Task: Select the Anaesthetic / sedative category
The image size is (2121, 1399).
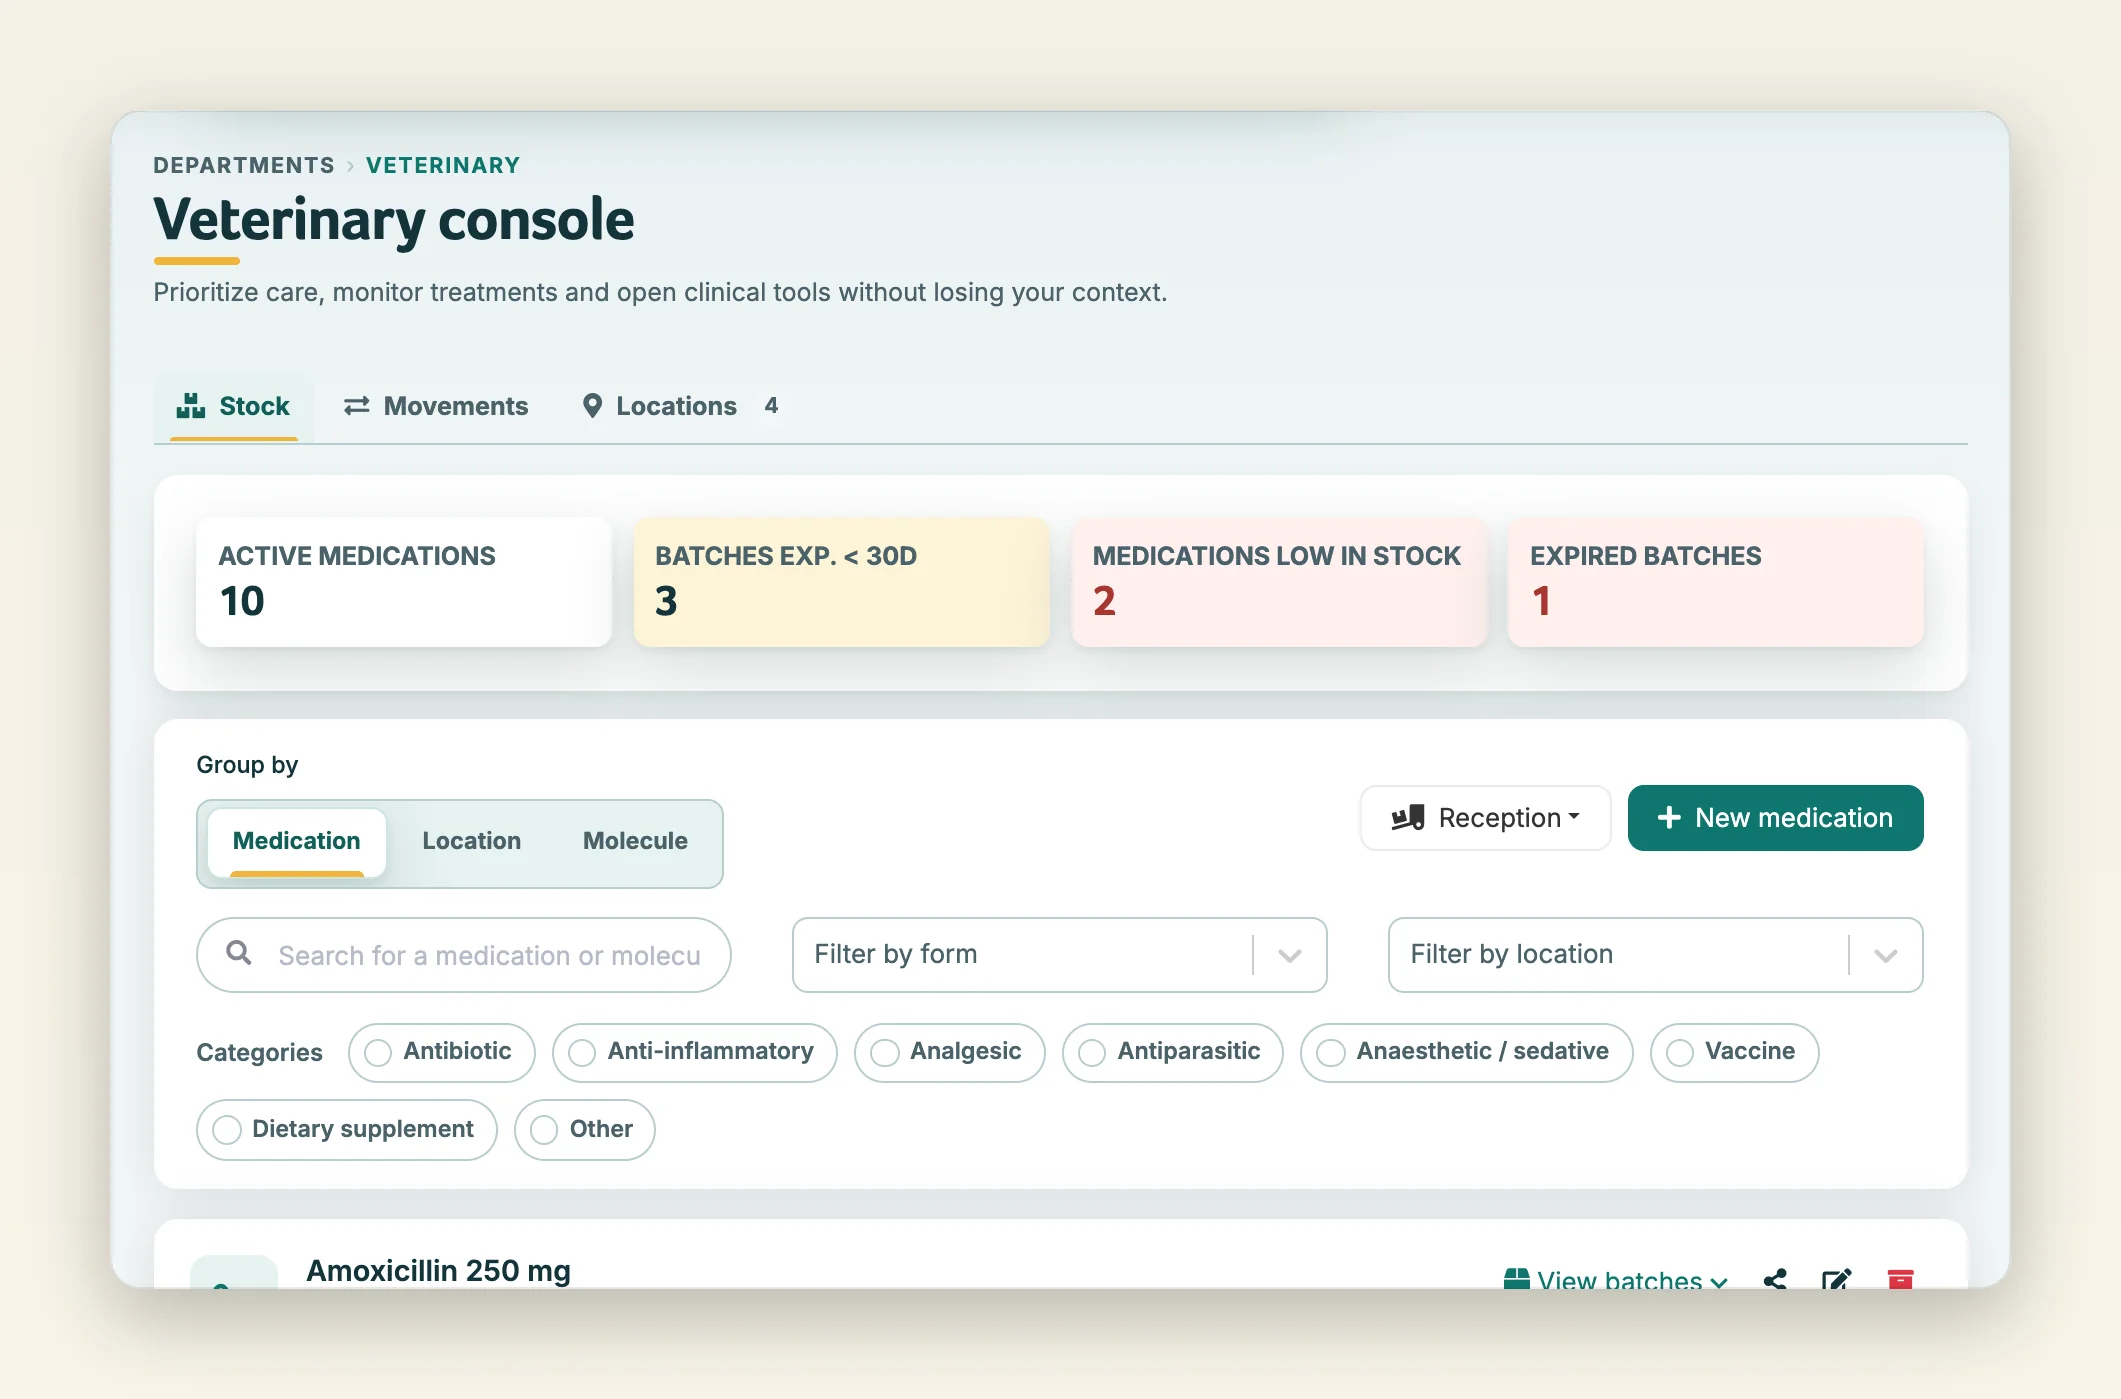Action: pos(1467,1052)
